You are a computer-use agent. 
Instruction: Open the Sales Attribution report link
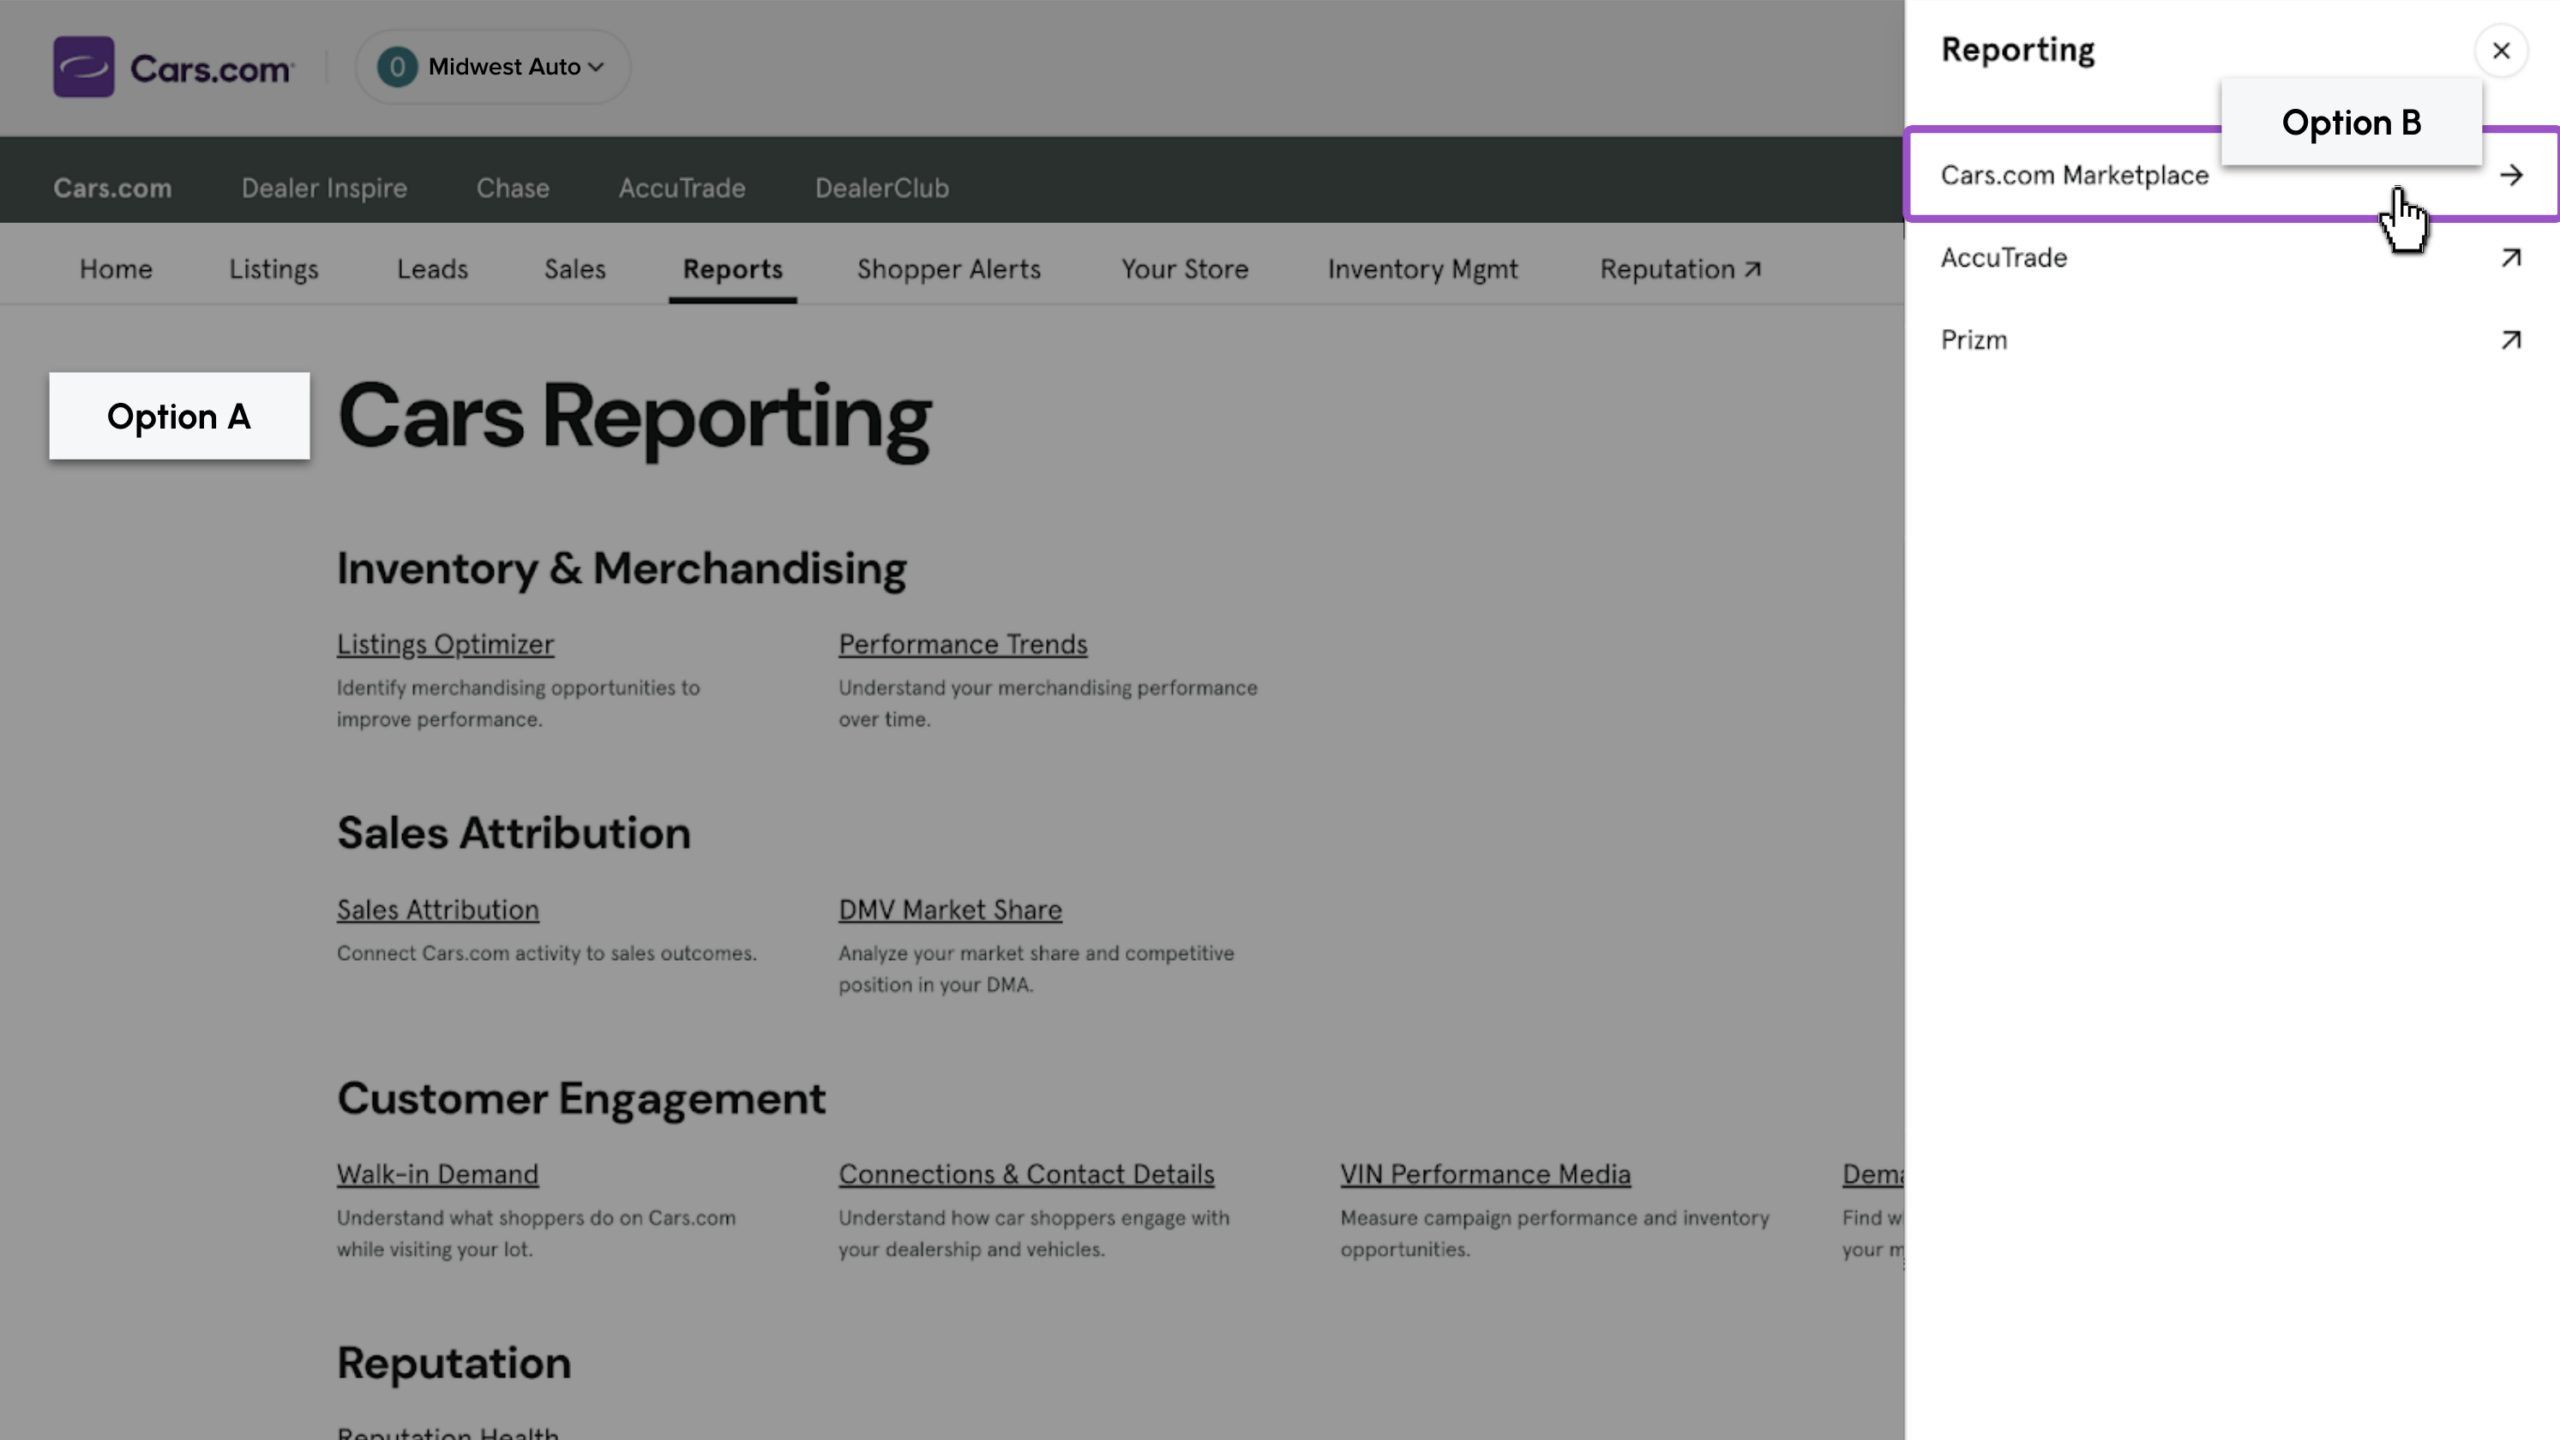pyautogui.click(x=438, y=910)
